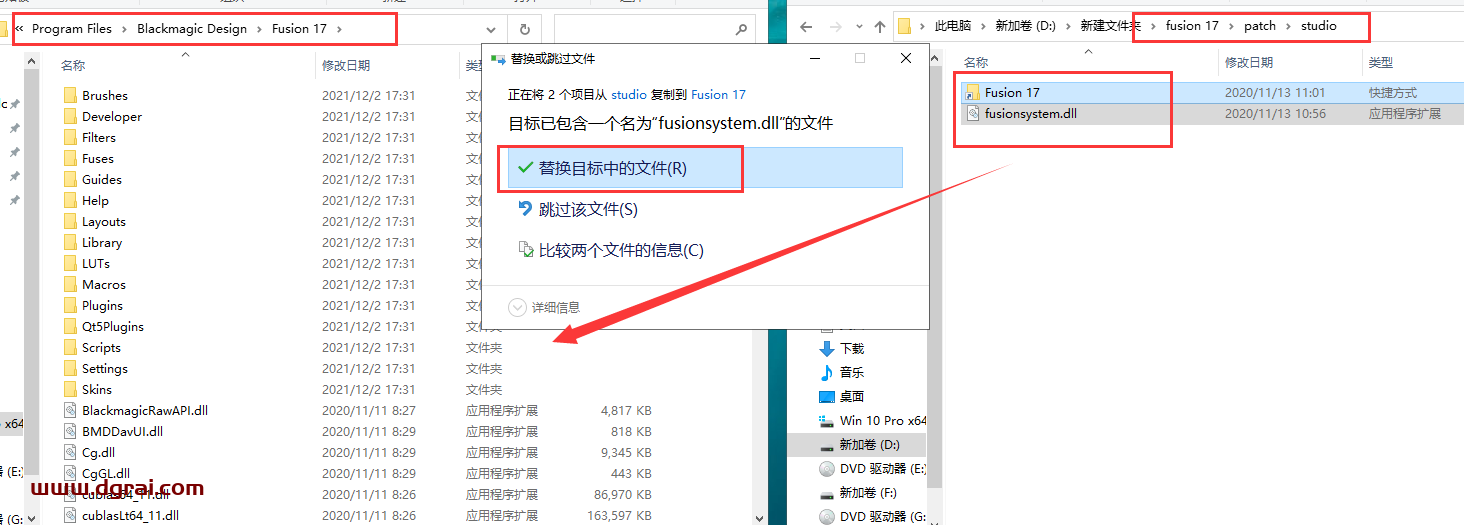This screenshot has height=525, width=1464.
Task: Open Guides folder icon
Action: click(70, 180)
